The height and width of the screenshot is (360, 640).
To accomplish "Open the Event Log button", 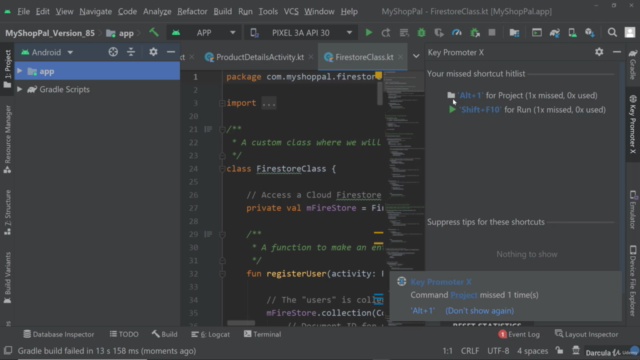I will tap(519, 334).
